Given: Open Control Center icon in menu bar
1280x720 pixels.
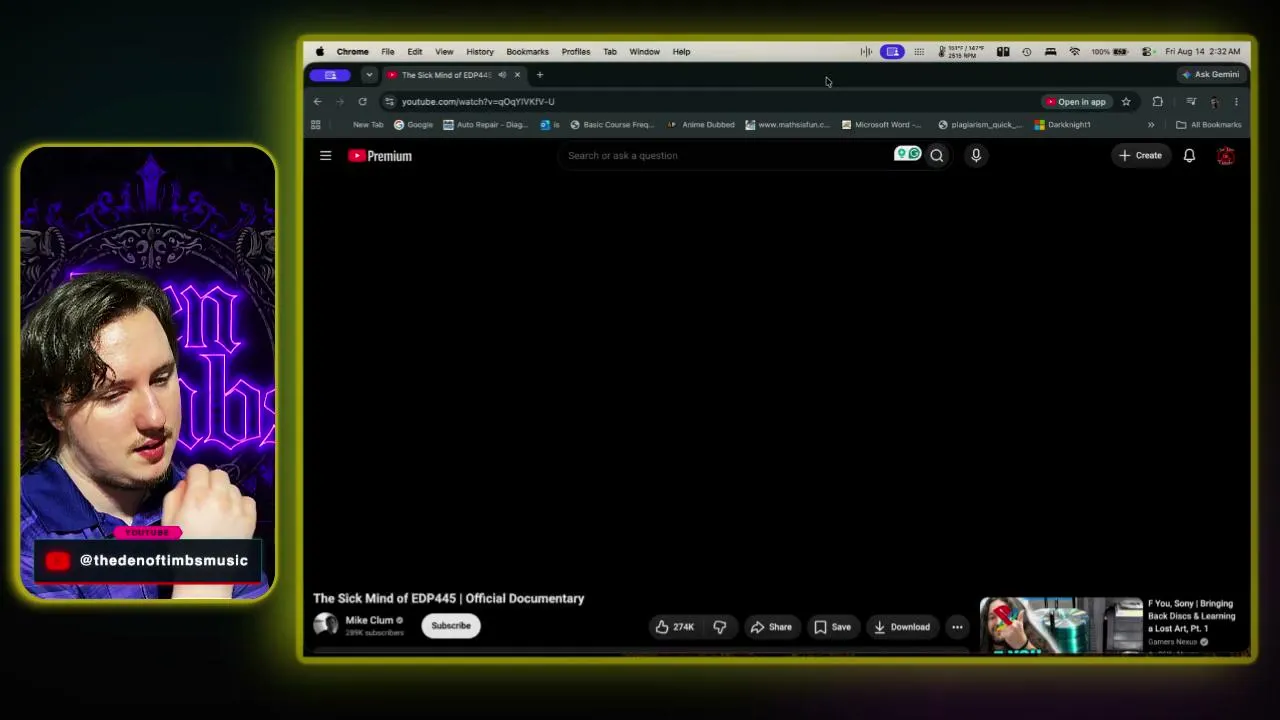Looking at the screenshot, I should tap(1147, 52).
